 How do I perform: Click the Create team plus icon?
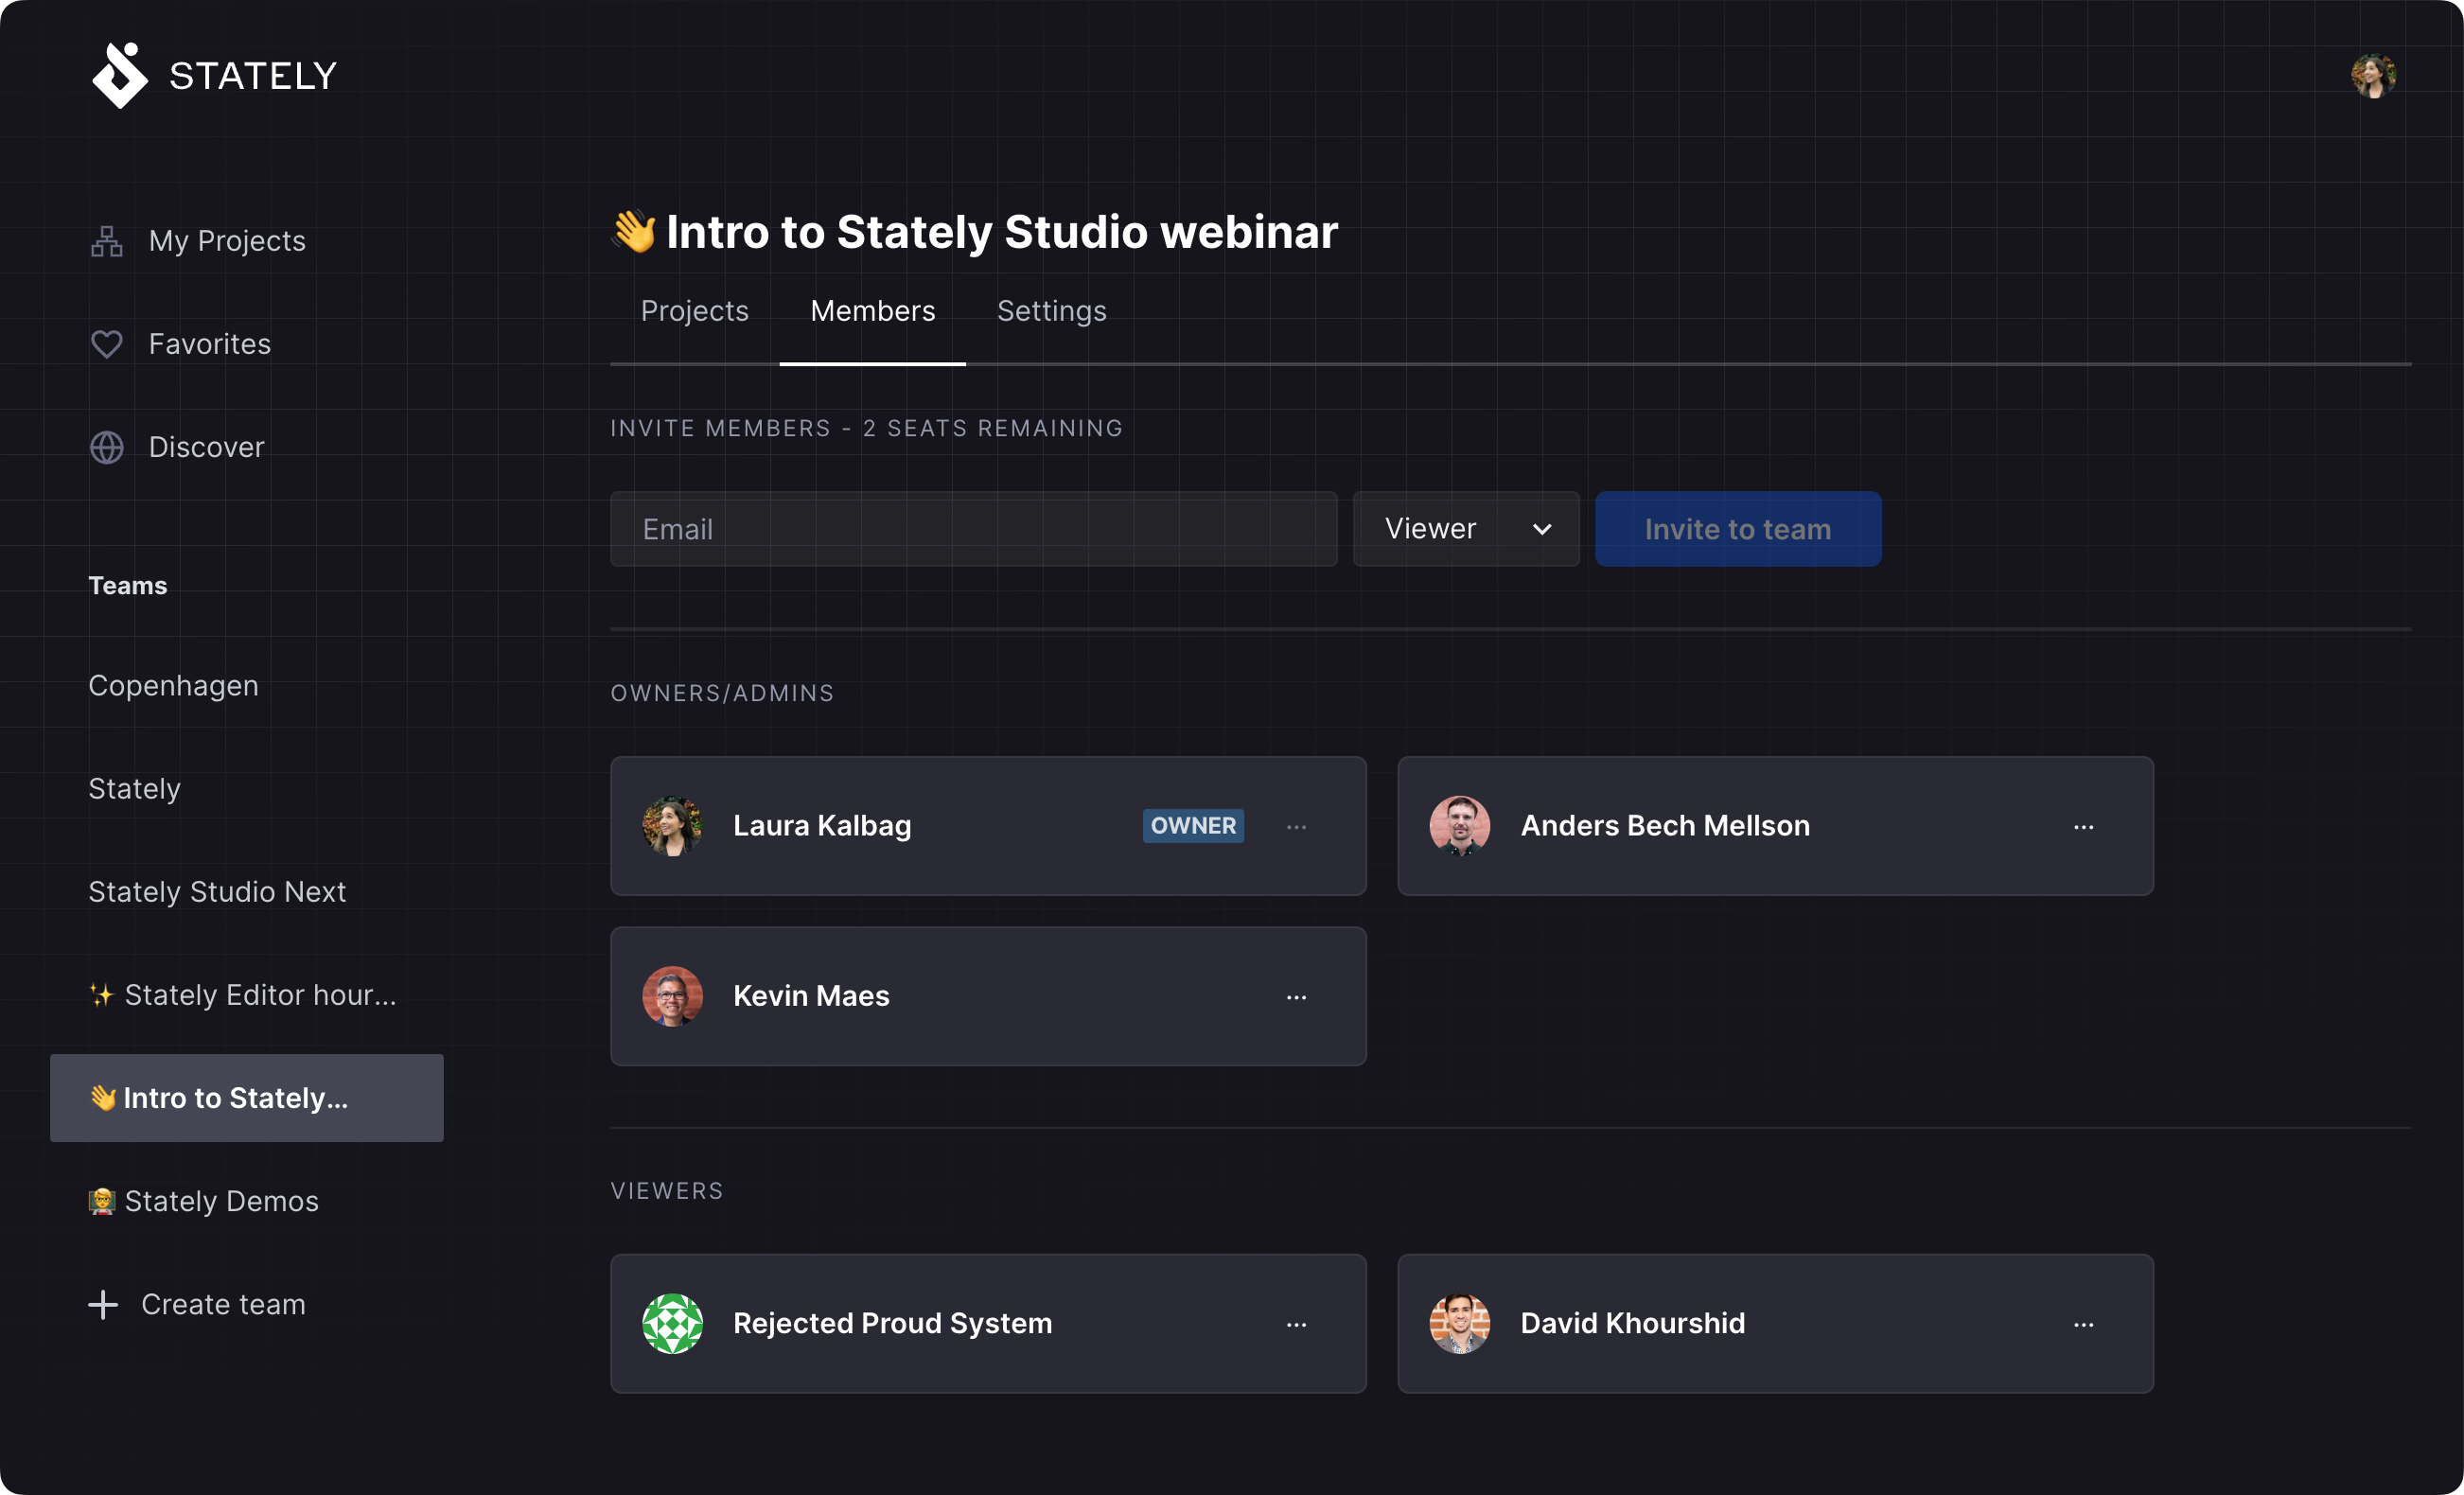point(100,1303)
